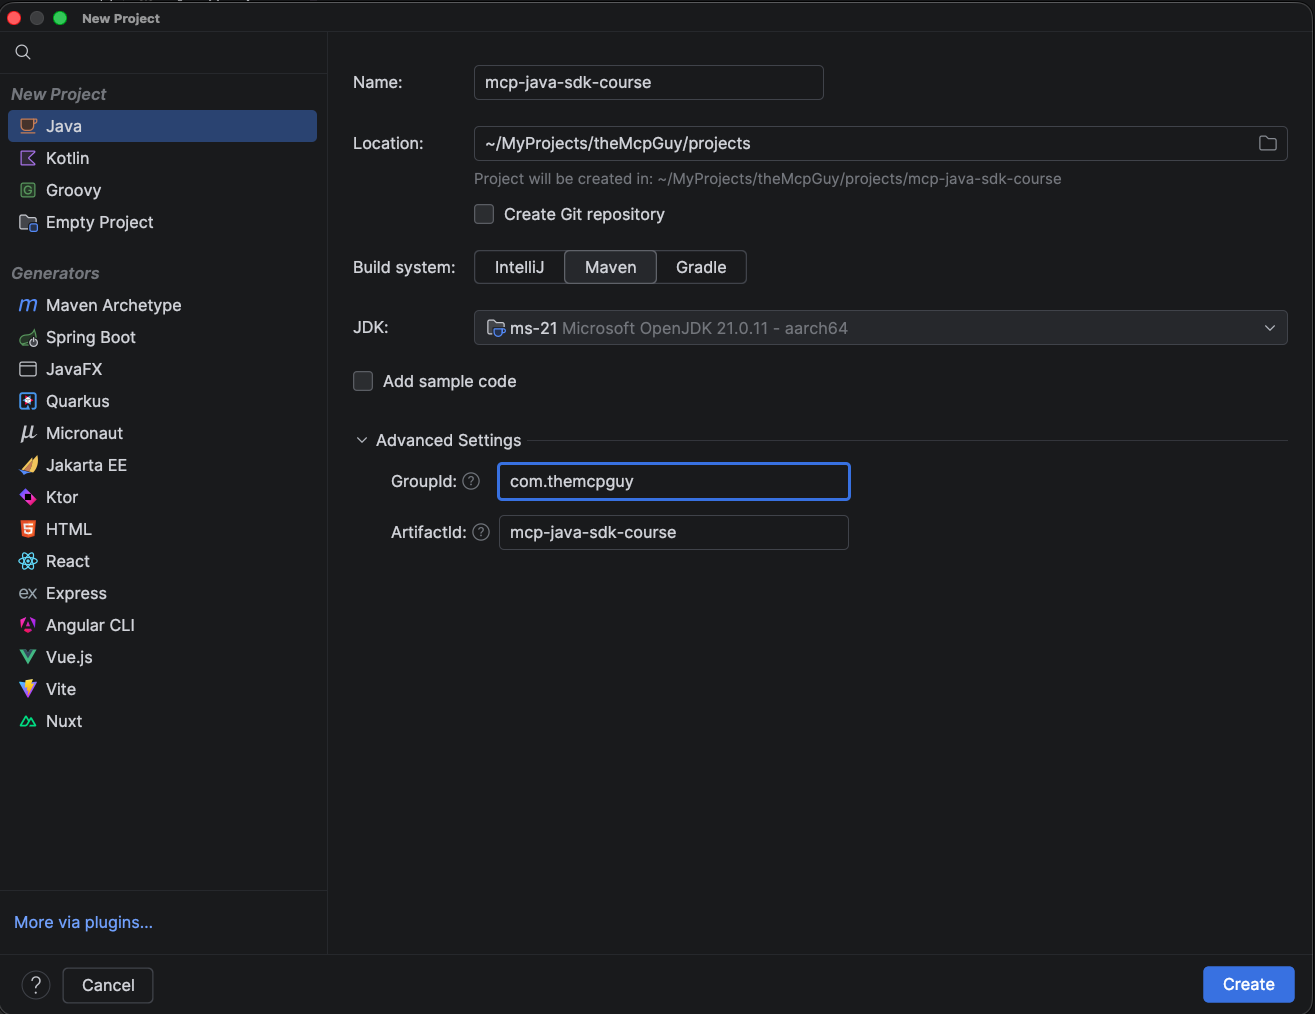Click the Angular CLI logo icon
This screenshot has width=1315, height=1014.
(x=28, y=625)
